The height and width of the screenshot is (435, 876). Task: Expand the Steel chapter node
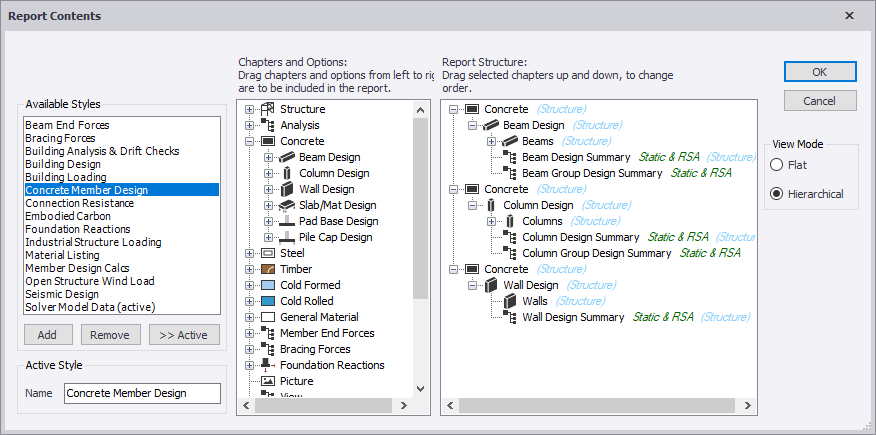[x=249, y=253]
